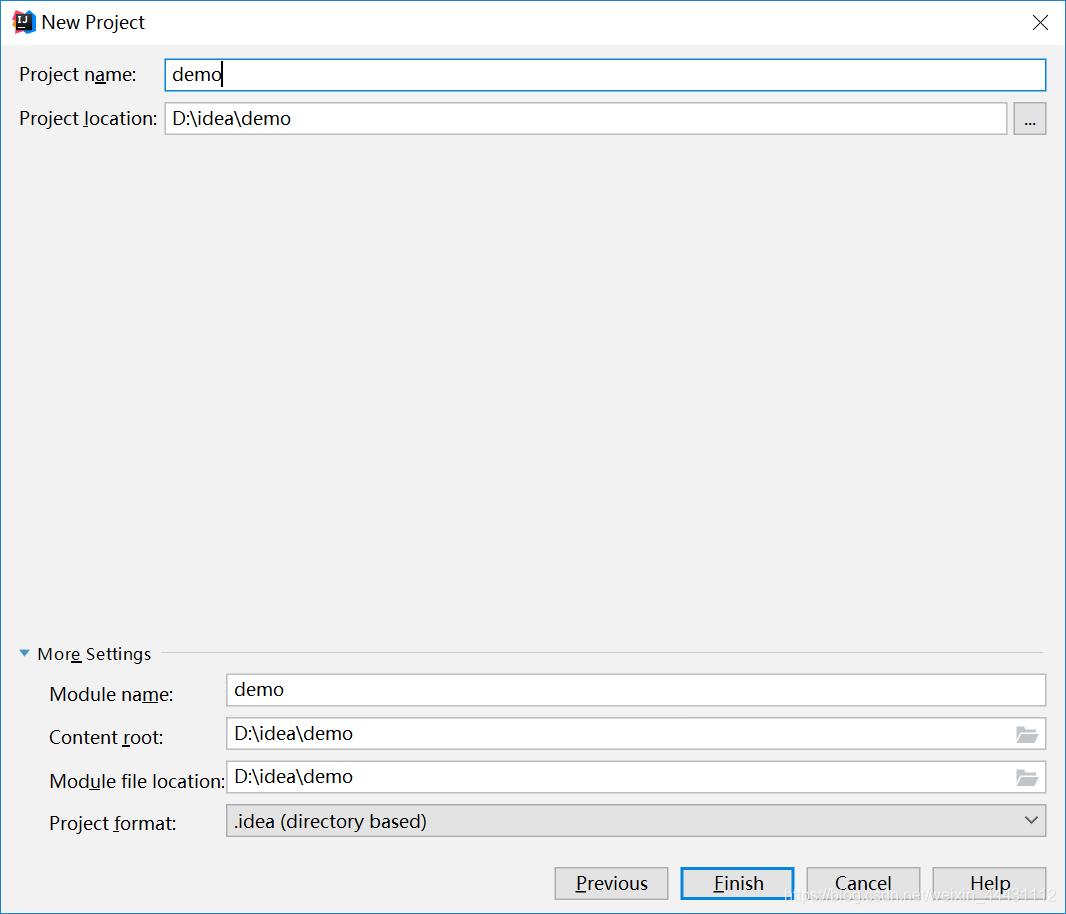The image size is (1066, 914).
Task: Click the Project location text field
Action: [x=585, y=118]
